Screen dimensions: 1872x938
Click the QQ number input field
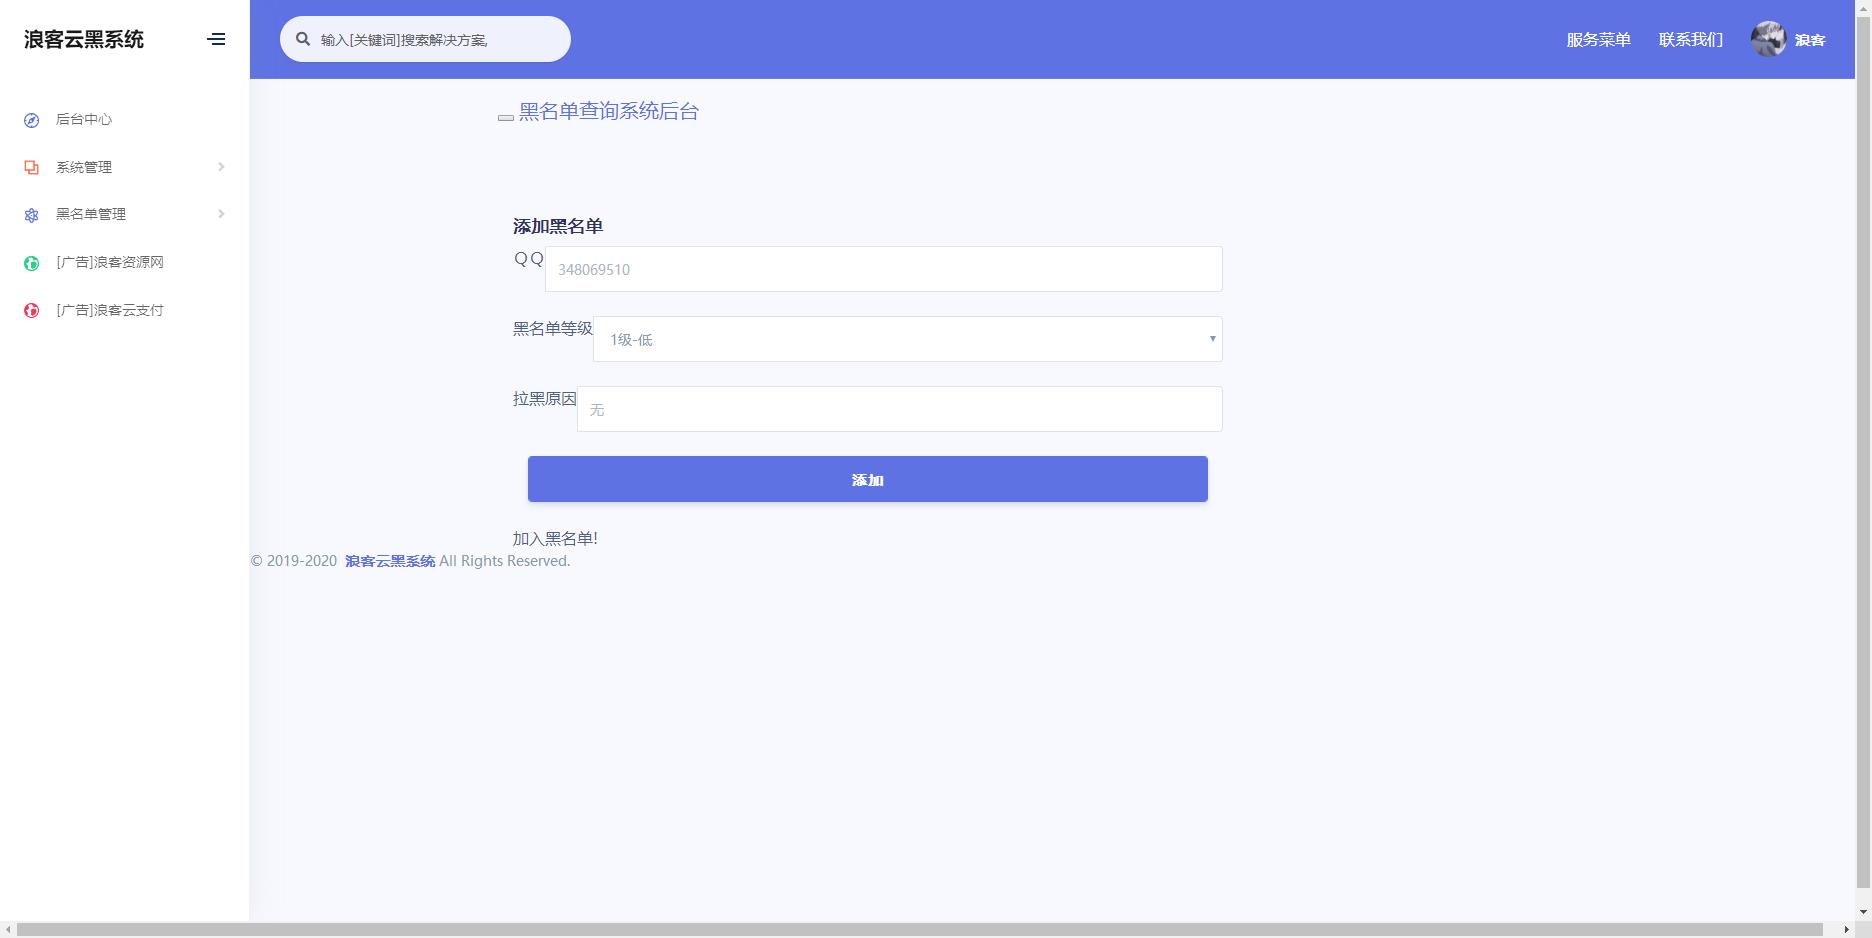point(882,268)
